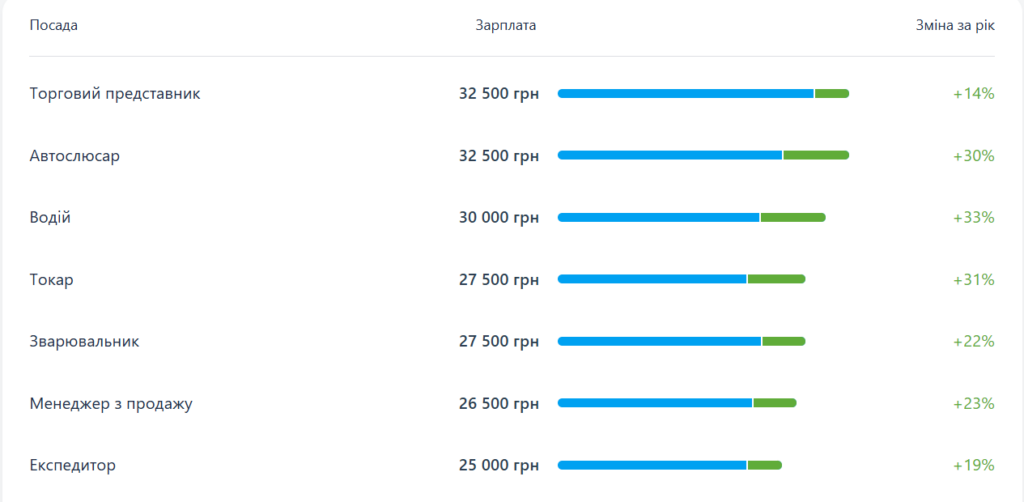Open the Торговий представник position link
Screen dimensions: 1024x502
pyautogui.click(x=115, y=94)
